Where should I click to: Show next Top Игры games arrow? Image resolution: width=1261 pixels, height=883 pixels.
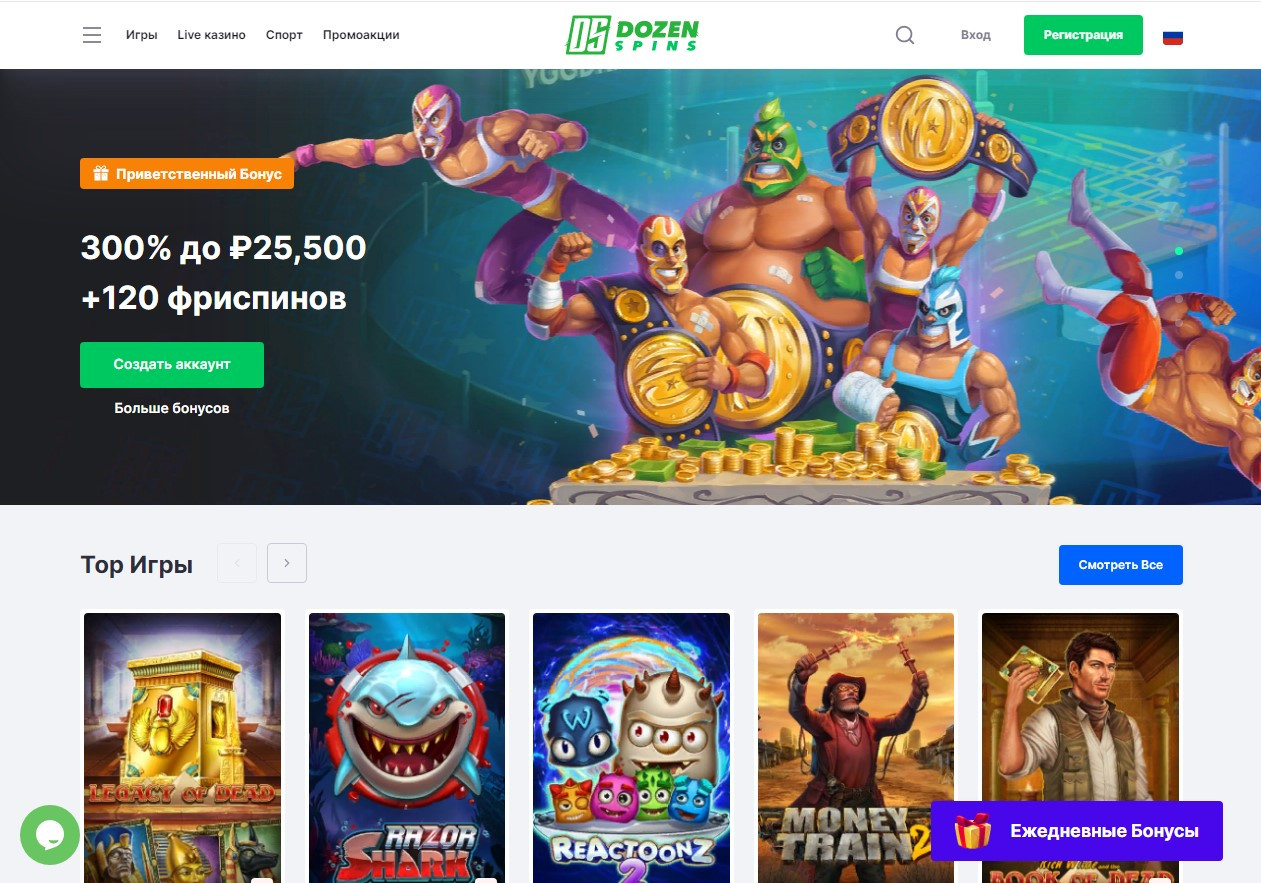(x=287, y=563)
